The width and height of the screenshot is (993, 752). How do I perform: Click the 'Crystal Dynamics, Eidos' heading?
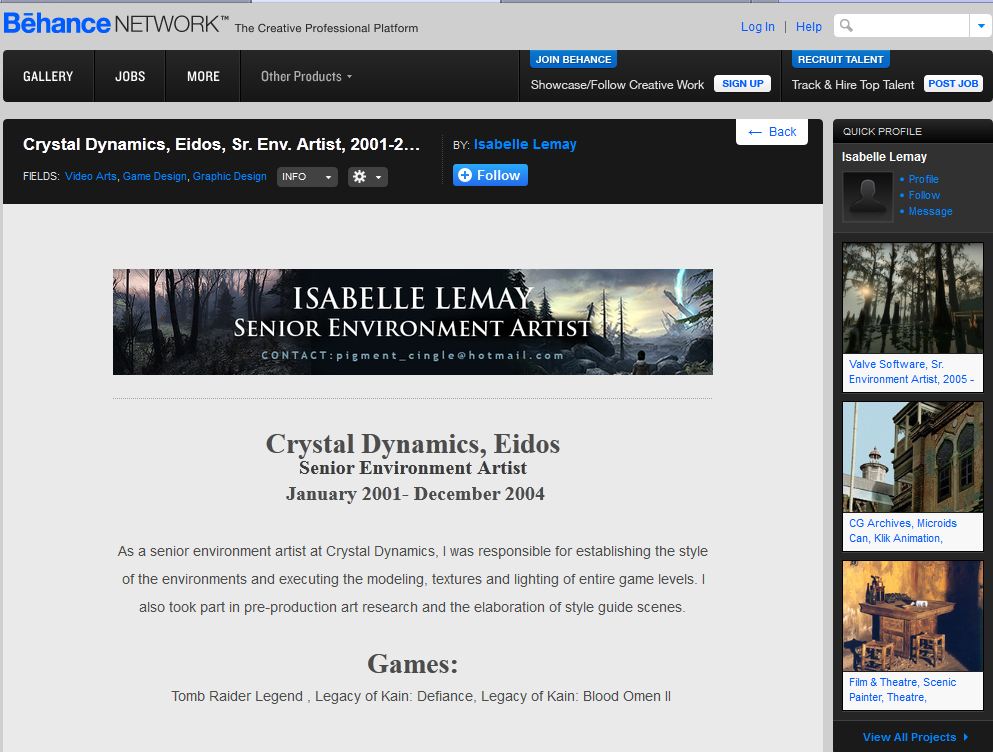(x=413, y=444)
